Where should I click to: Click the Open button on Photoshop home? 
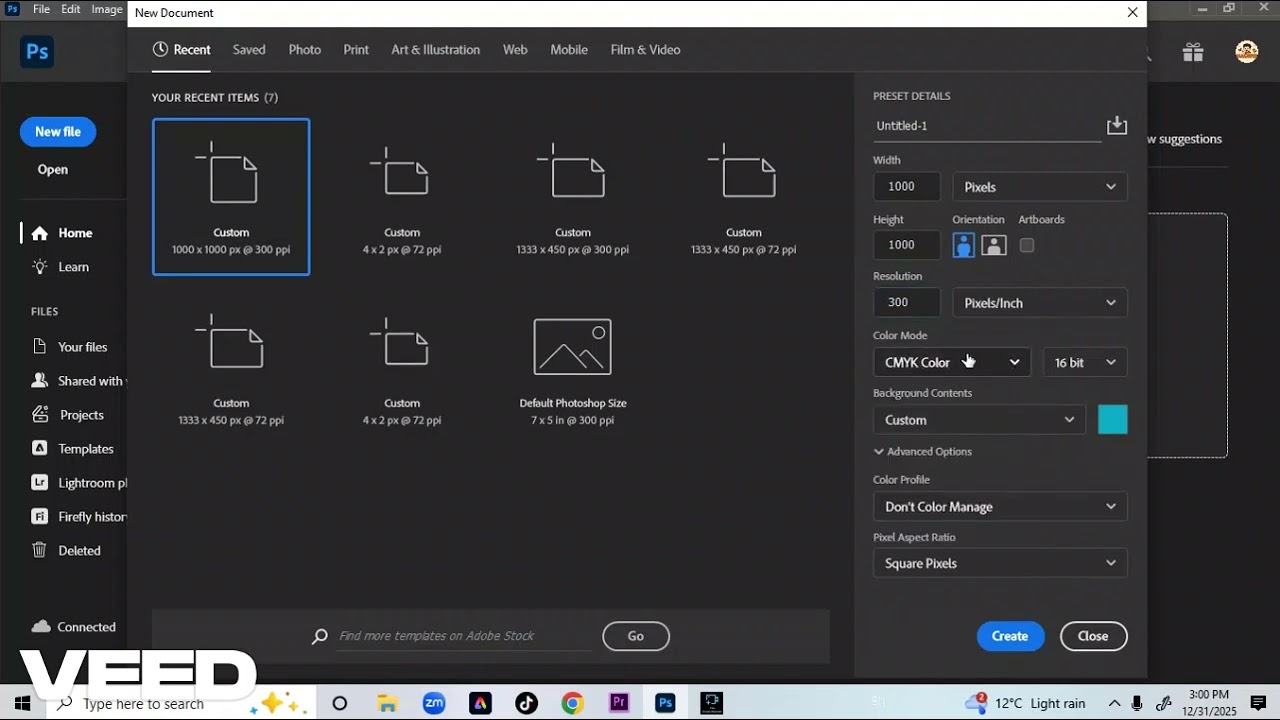pos(53,170)
